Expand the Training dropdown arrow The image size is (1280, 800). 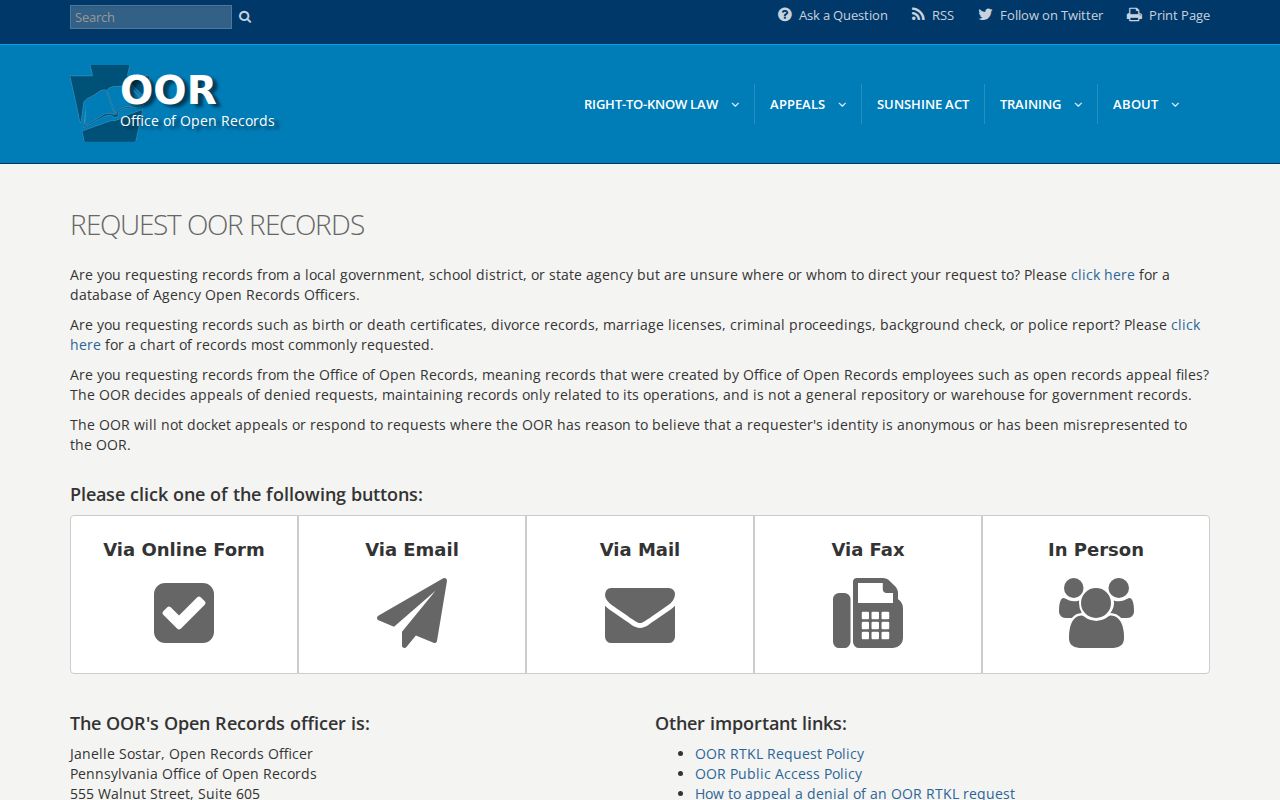click(x=1078, y=104)
